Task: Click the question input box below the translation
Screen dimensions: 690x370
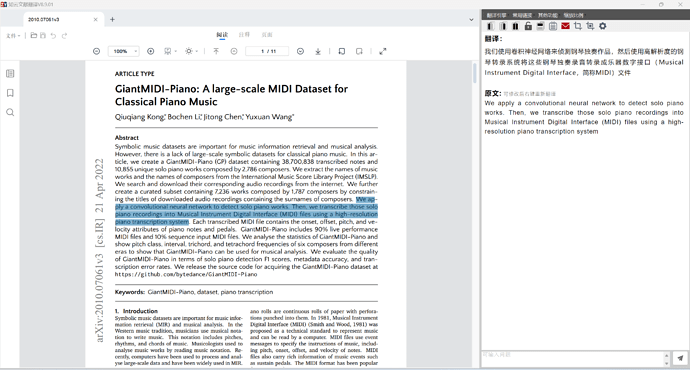Action: 572,358
